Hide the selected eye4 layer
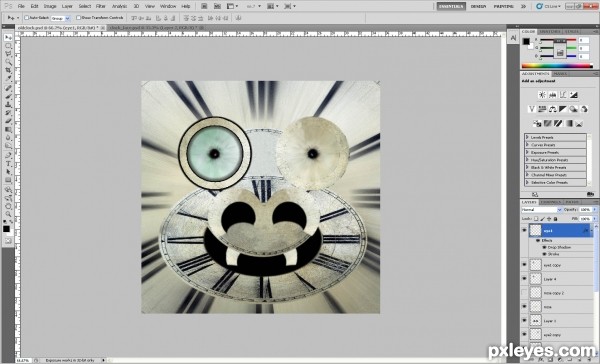This screenshot has height=364, width=600. pos(524,230)
